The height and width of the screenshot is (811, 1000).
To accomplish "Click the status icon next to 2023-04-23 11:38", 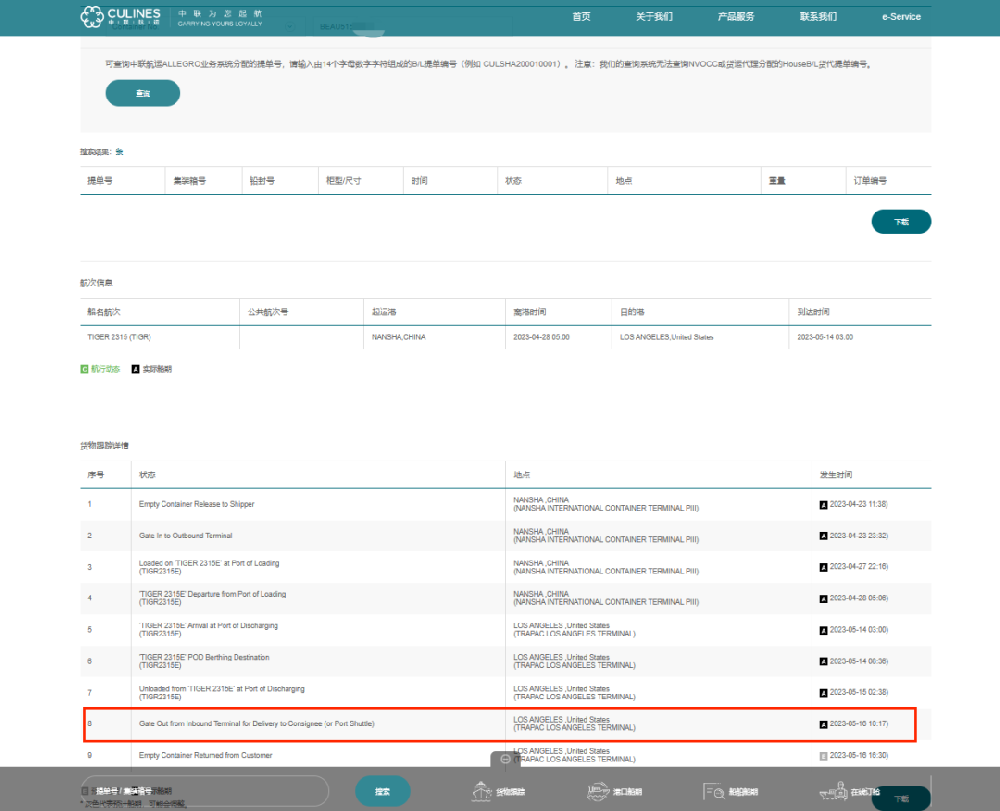I will tap(824, 504).
